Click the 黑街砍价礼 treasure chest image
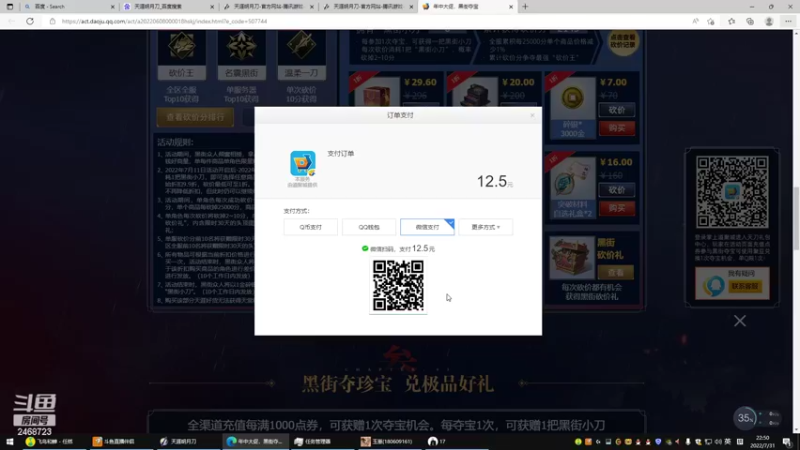The height and width of the screenshot is (450, 800). (x=572, y=258)
